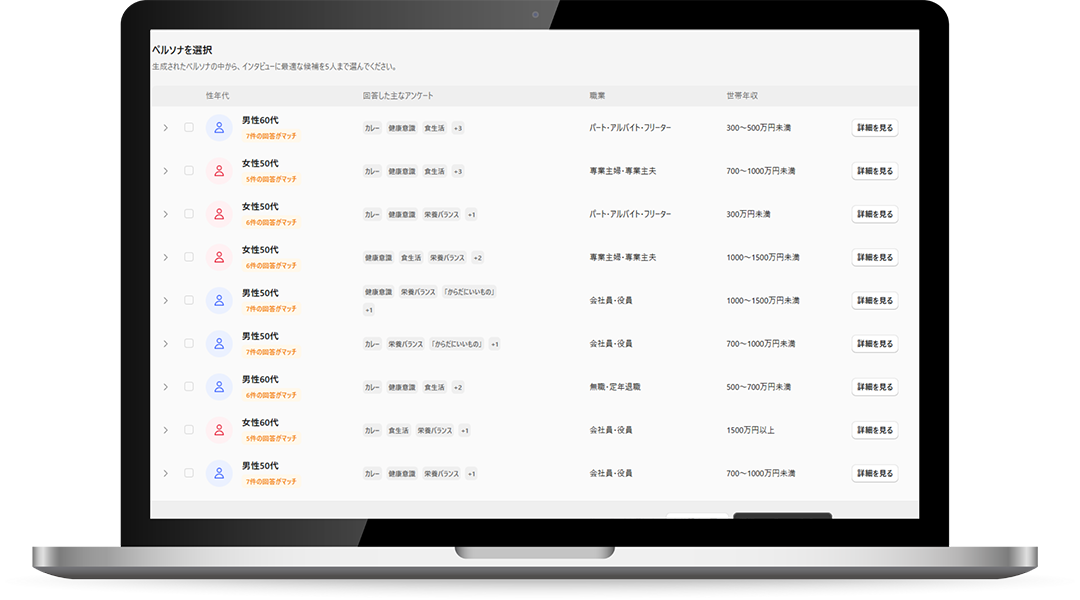Screen dimensions: 1080x600
Task: Click the +3 tag in the first row
Action: 457,128
